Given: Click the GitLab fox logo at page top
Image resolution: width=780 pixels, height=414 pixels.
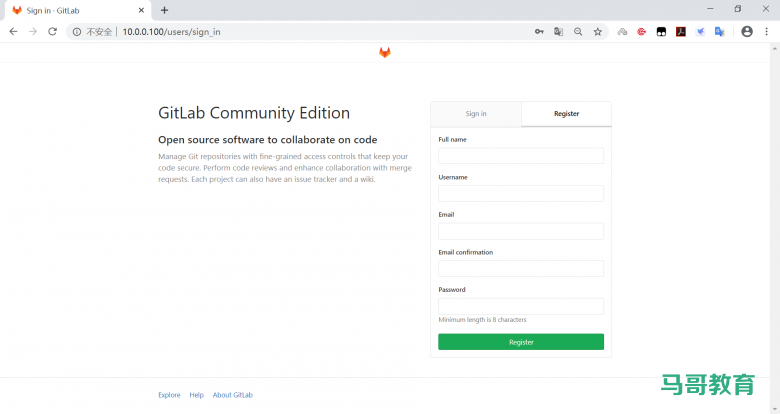Looking at the screenshot, I should tap(385, 52).
